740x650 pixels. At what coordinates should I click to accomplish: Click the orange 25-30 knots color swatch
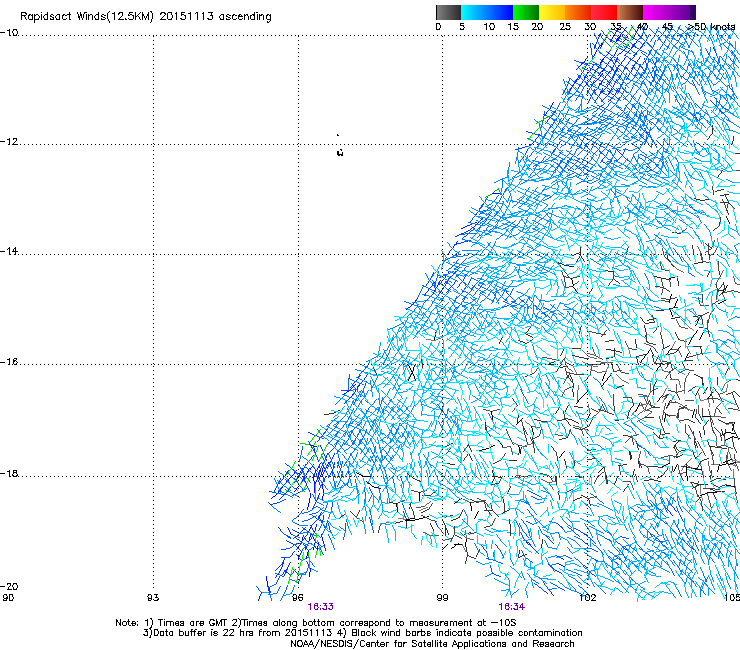click(x=578, y=12)
